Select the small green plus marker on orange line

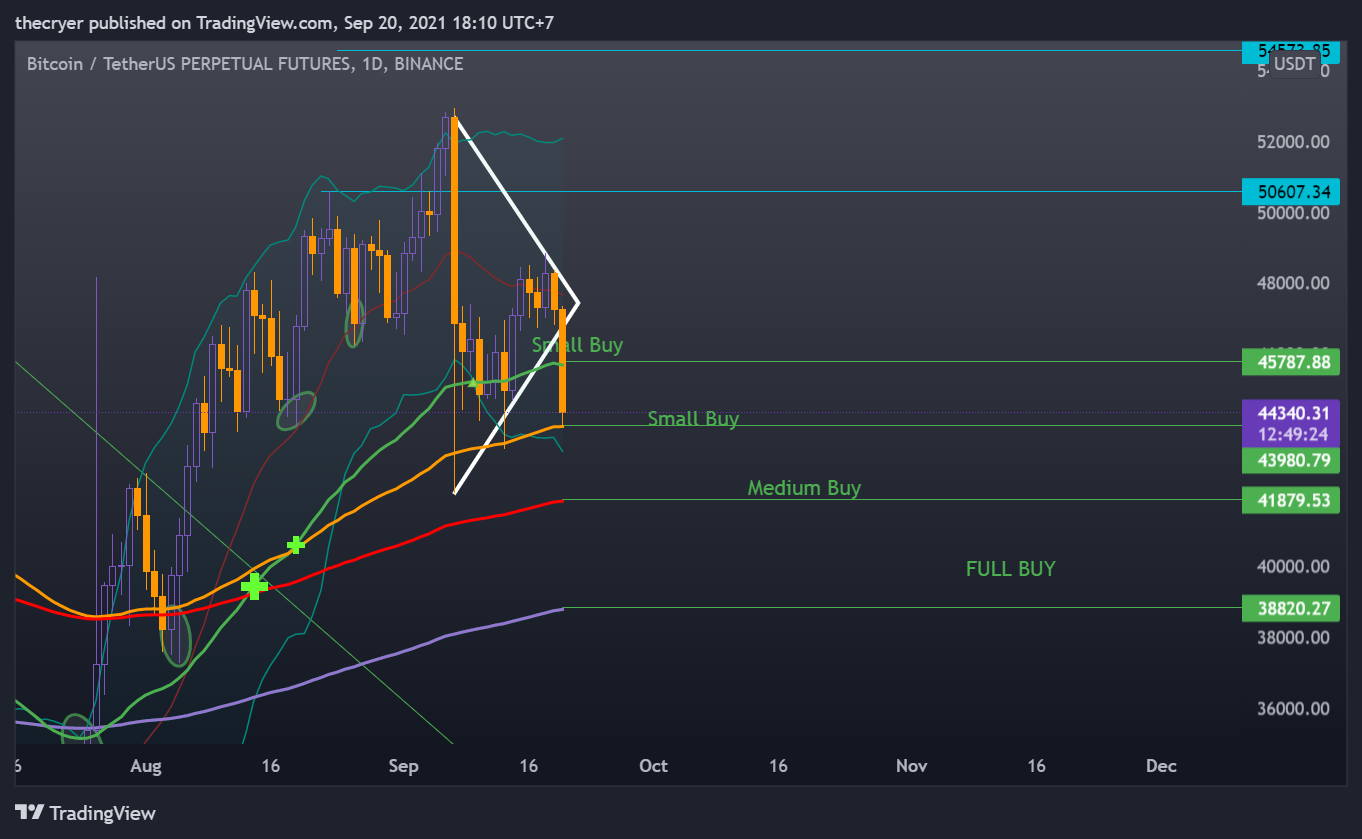296,545
